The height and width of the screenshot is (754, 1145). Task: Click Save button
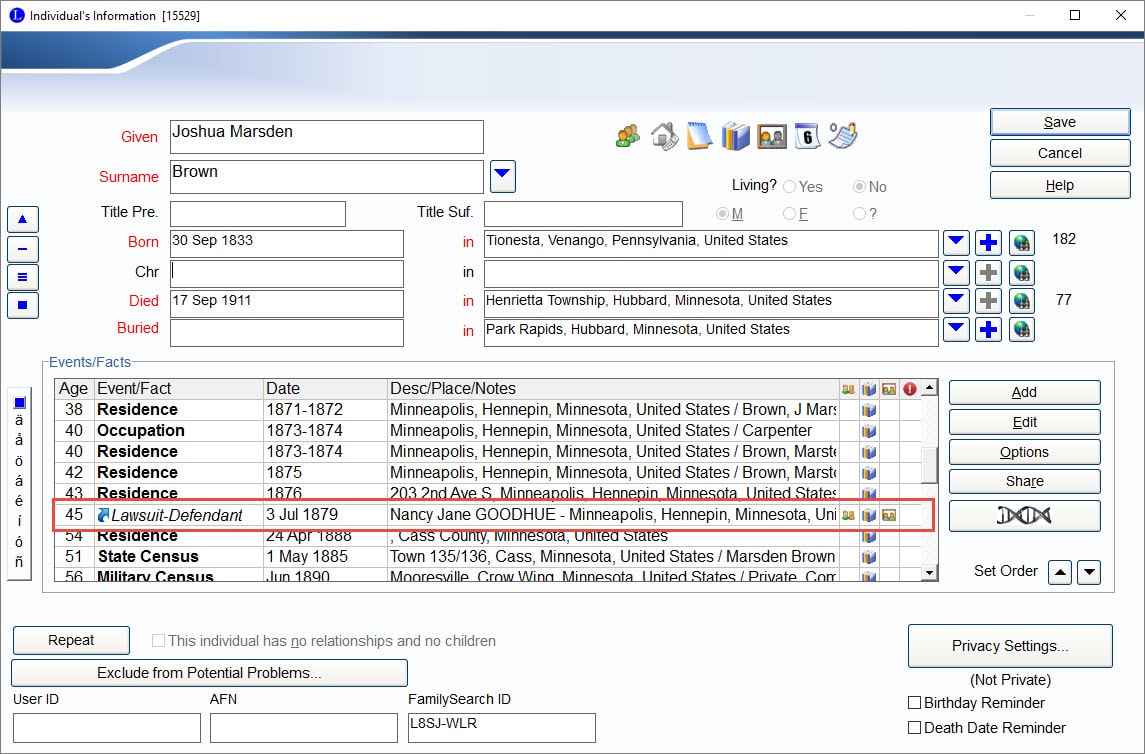1060,122
